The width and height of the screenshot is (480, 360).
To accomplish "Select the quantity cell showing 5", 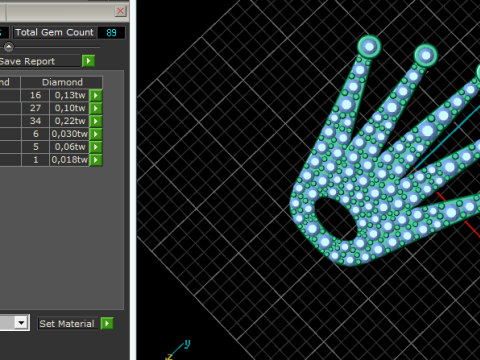I will pyautogui.click(x=35, y=147).
